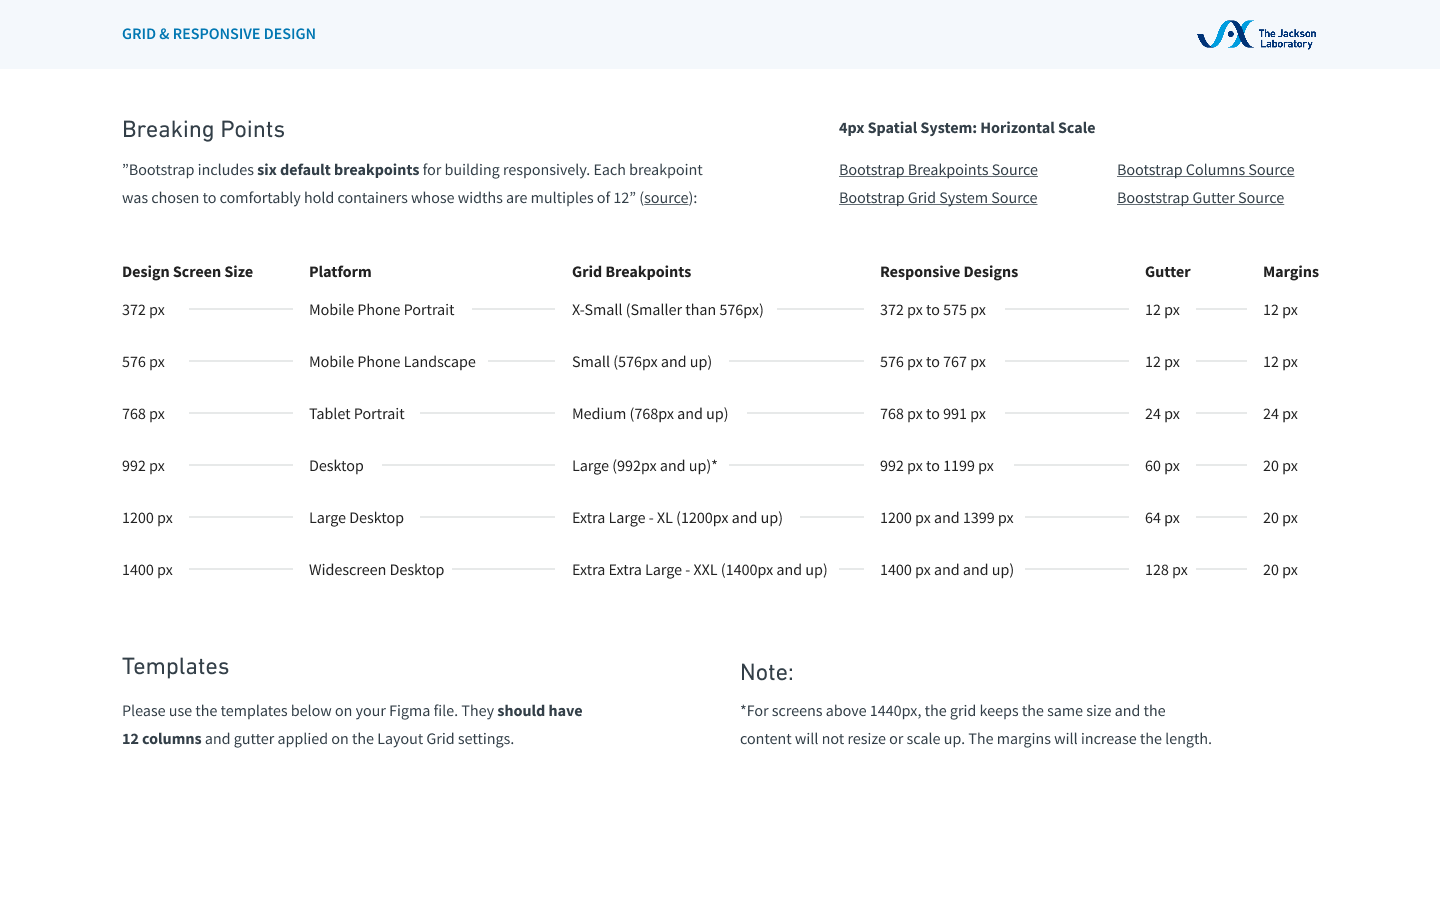The height and width of the screenshot is (900, 1440).
Task: Follow the inline "source" link
Action: [666, 198]
